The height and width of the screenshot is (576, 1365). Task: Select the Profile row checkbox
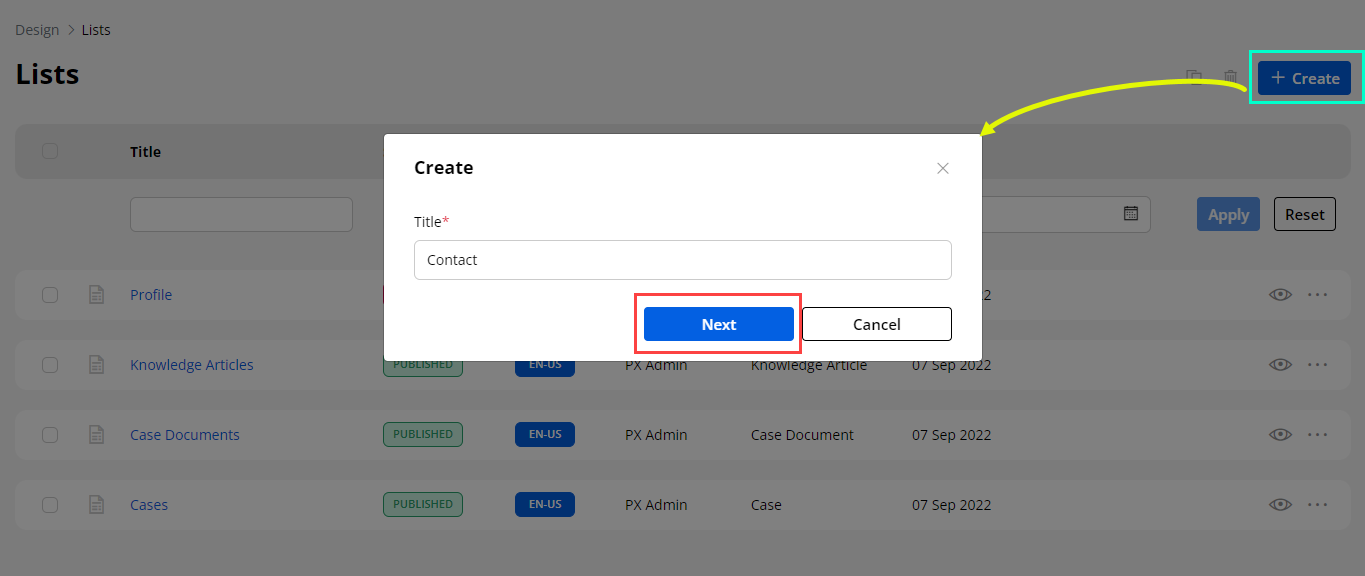[x=50, y=295]
